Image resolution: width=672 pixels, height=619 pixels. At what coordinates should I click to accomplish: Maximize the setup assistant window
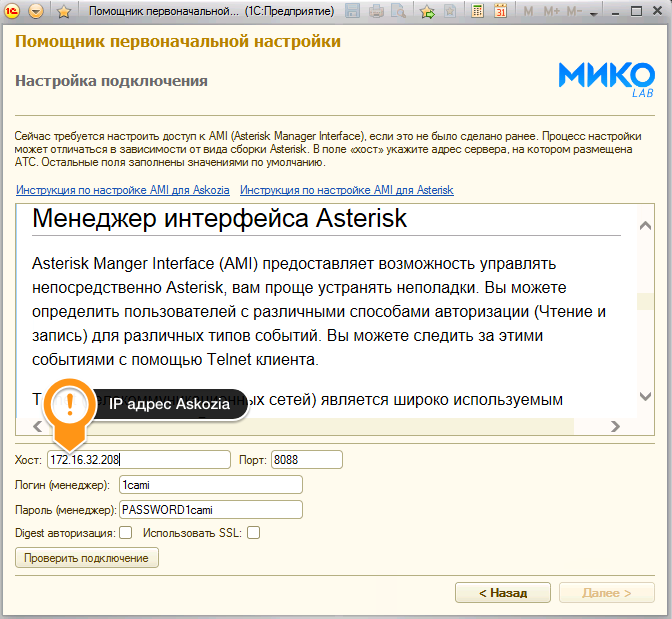point(637,11)
